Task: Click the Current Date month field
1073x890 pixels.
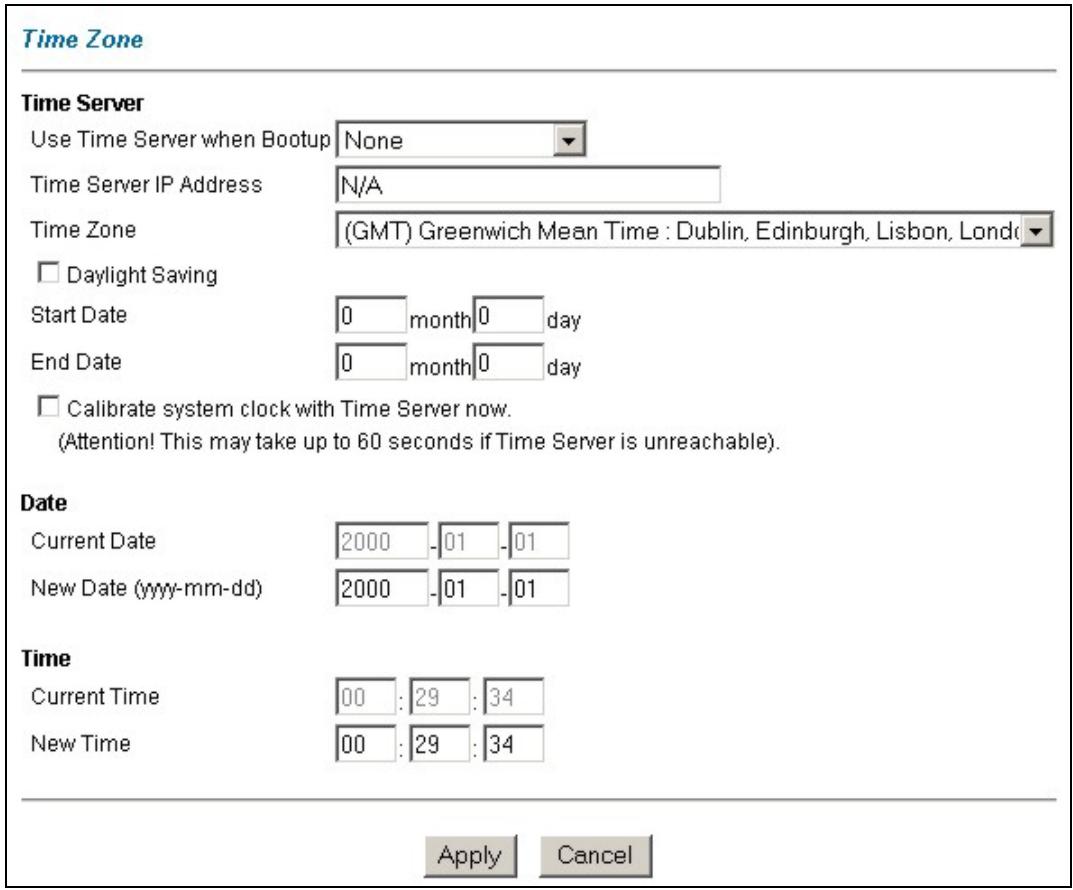Action: [x=469, y=541]
